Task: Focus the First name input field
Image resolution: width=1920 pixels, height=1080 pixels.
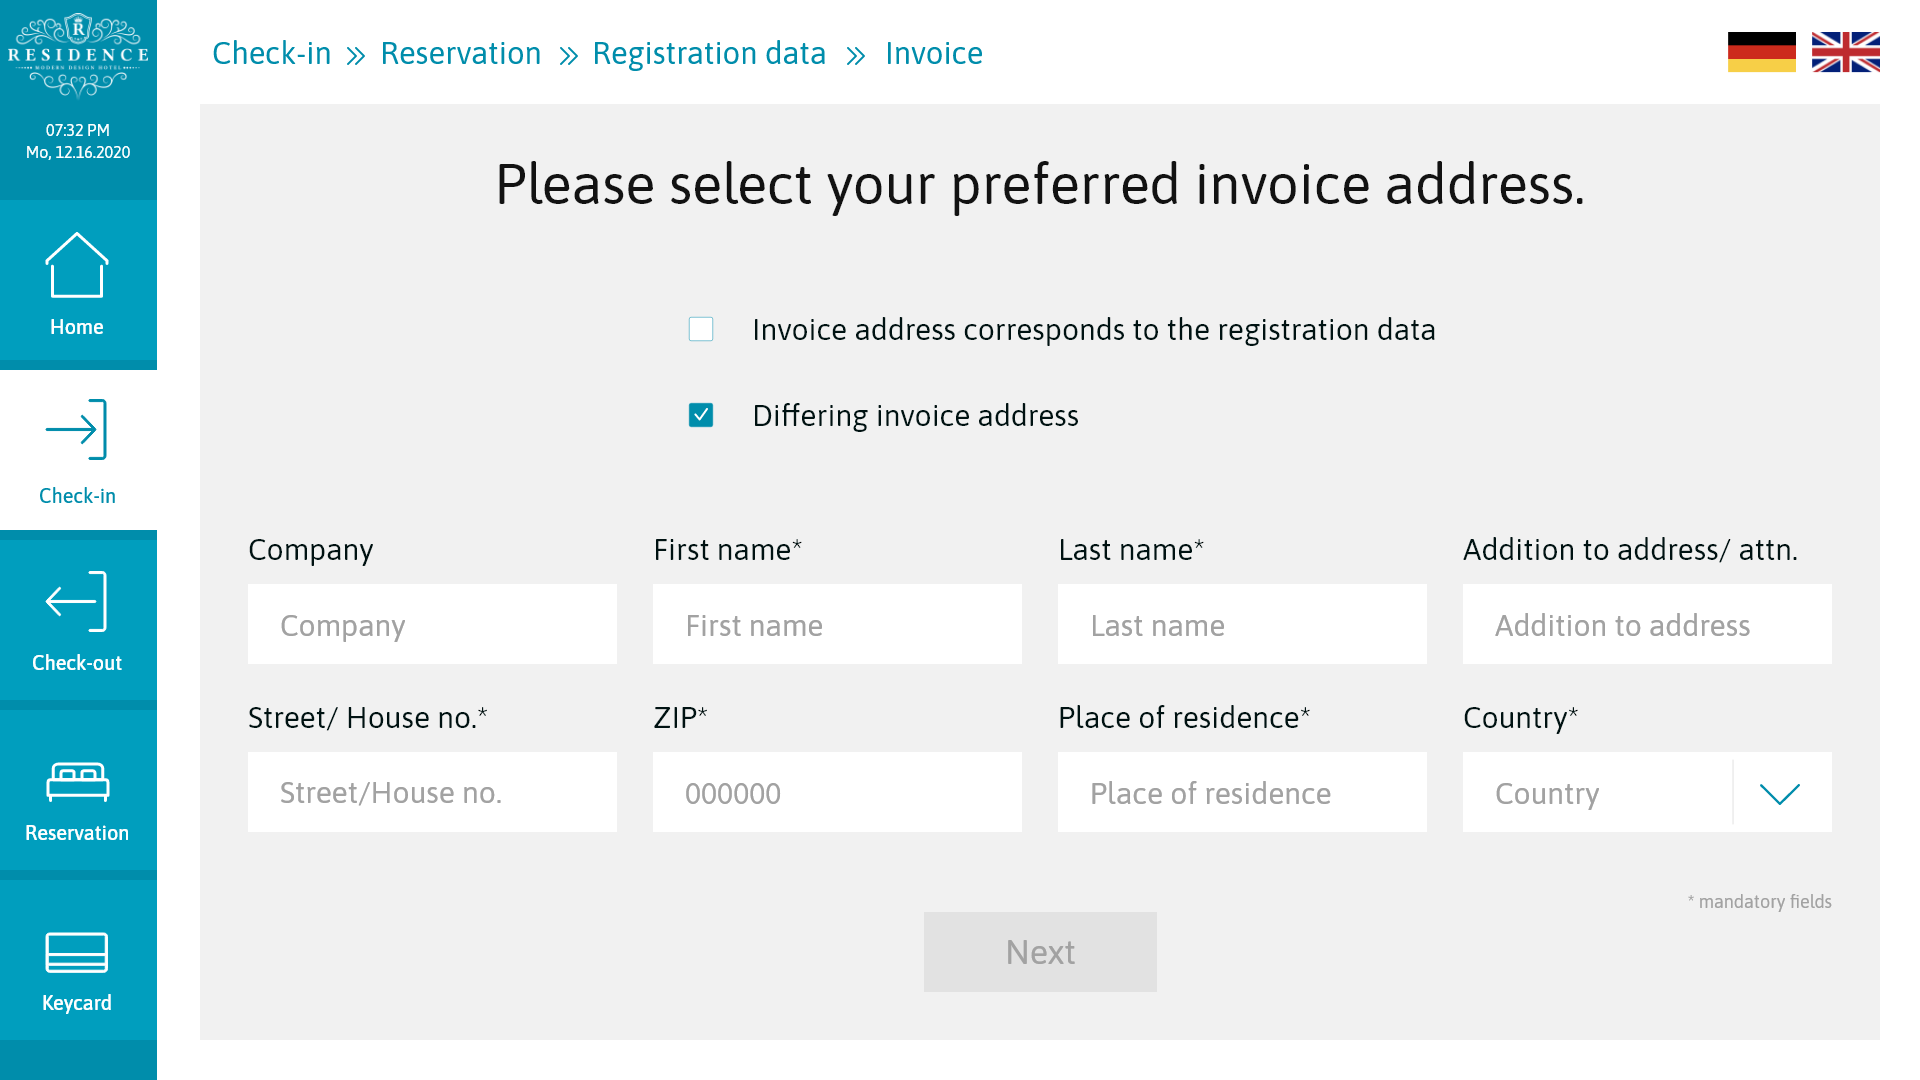Action: point(837,625)
